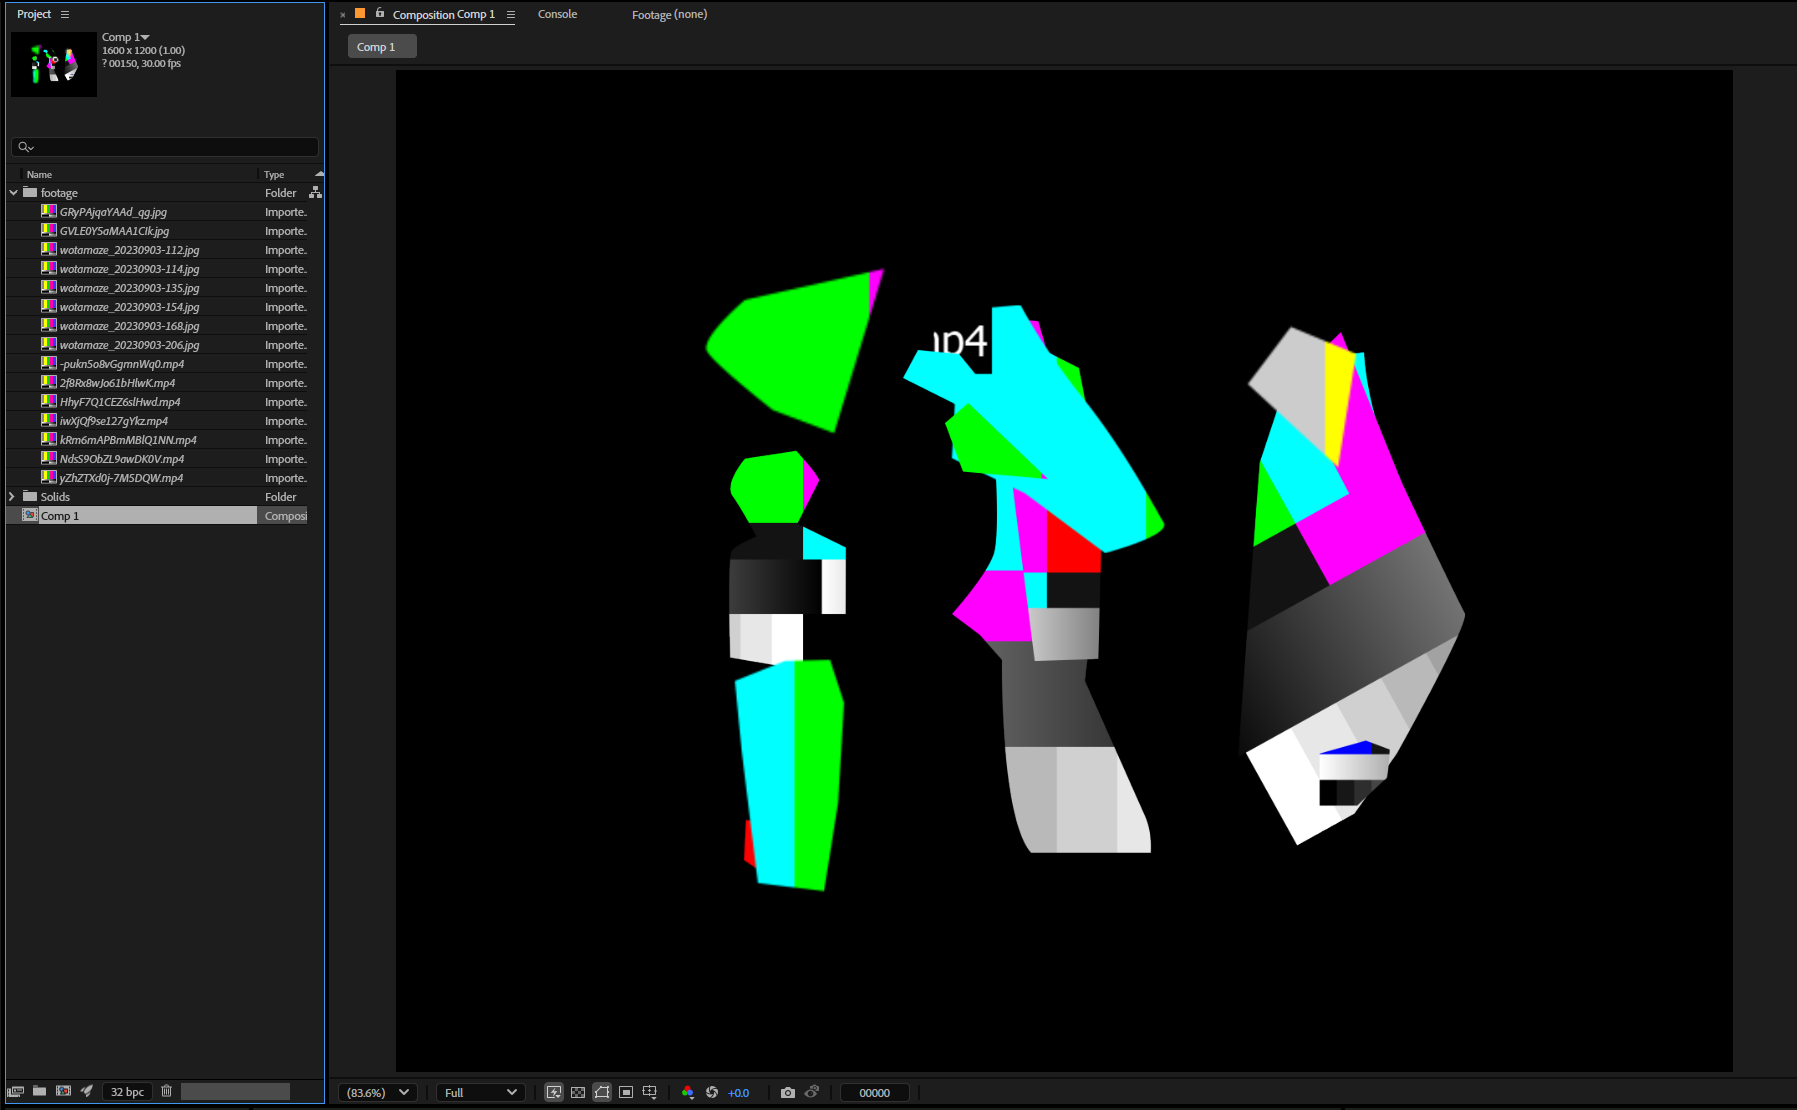Viewport: 1797px width, 1110px height.
Task: Switch to the Console tab
Action: click(x=557, y=14)
